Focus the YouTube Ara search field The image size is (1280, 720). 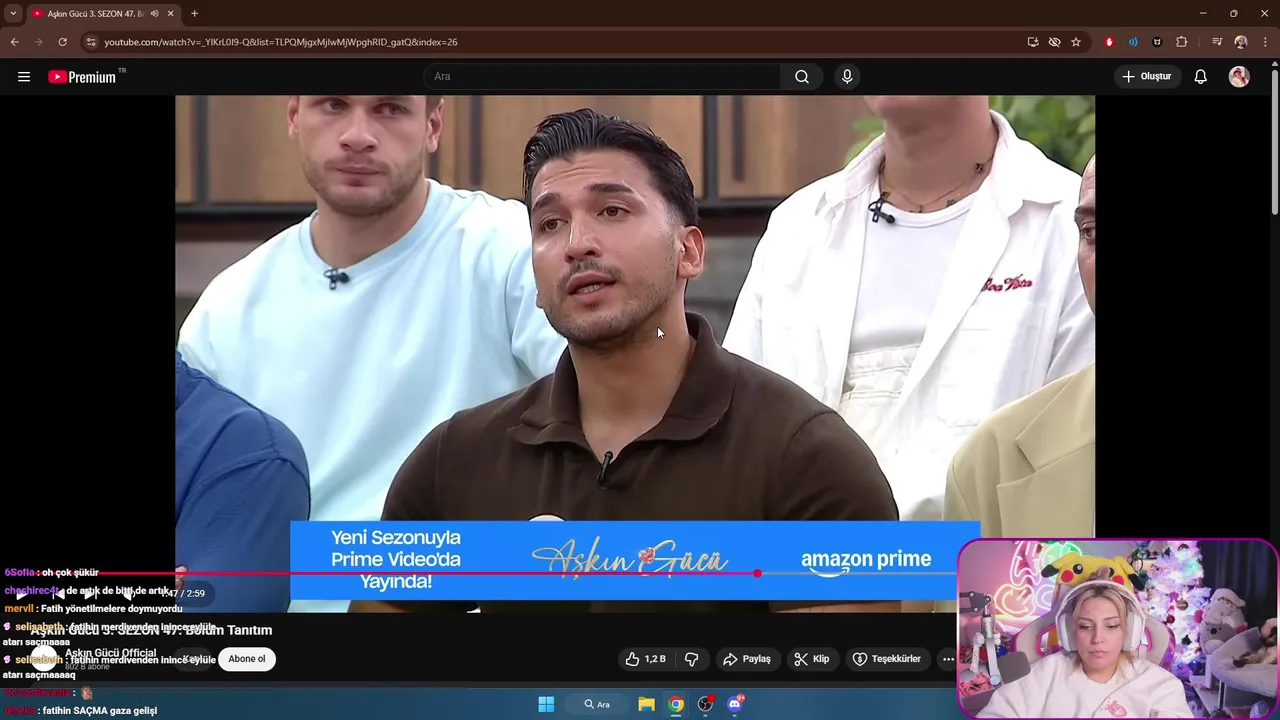(603, 77)
